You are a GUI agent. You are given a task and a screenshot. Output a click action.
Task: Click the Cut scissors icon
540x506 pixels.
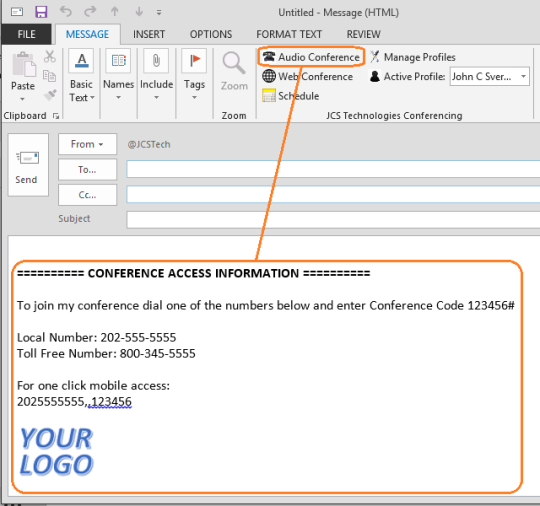pos(50,56)
